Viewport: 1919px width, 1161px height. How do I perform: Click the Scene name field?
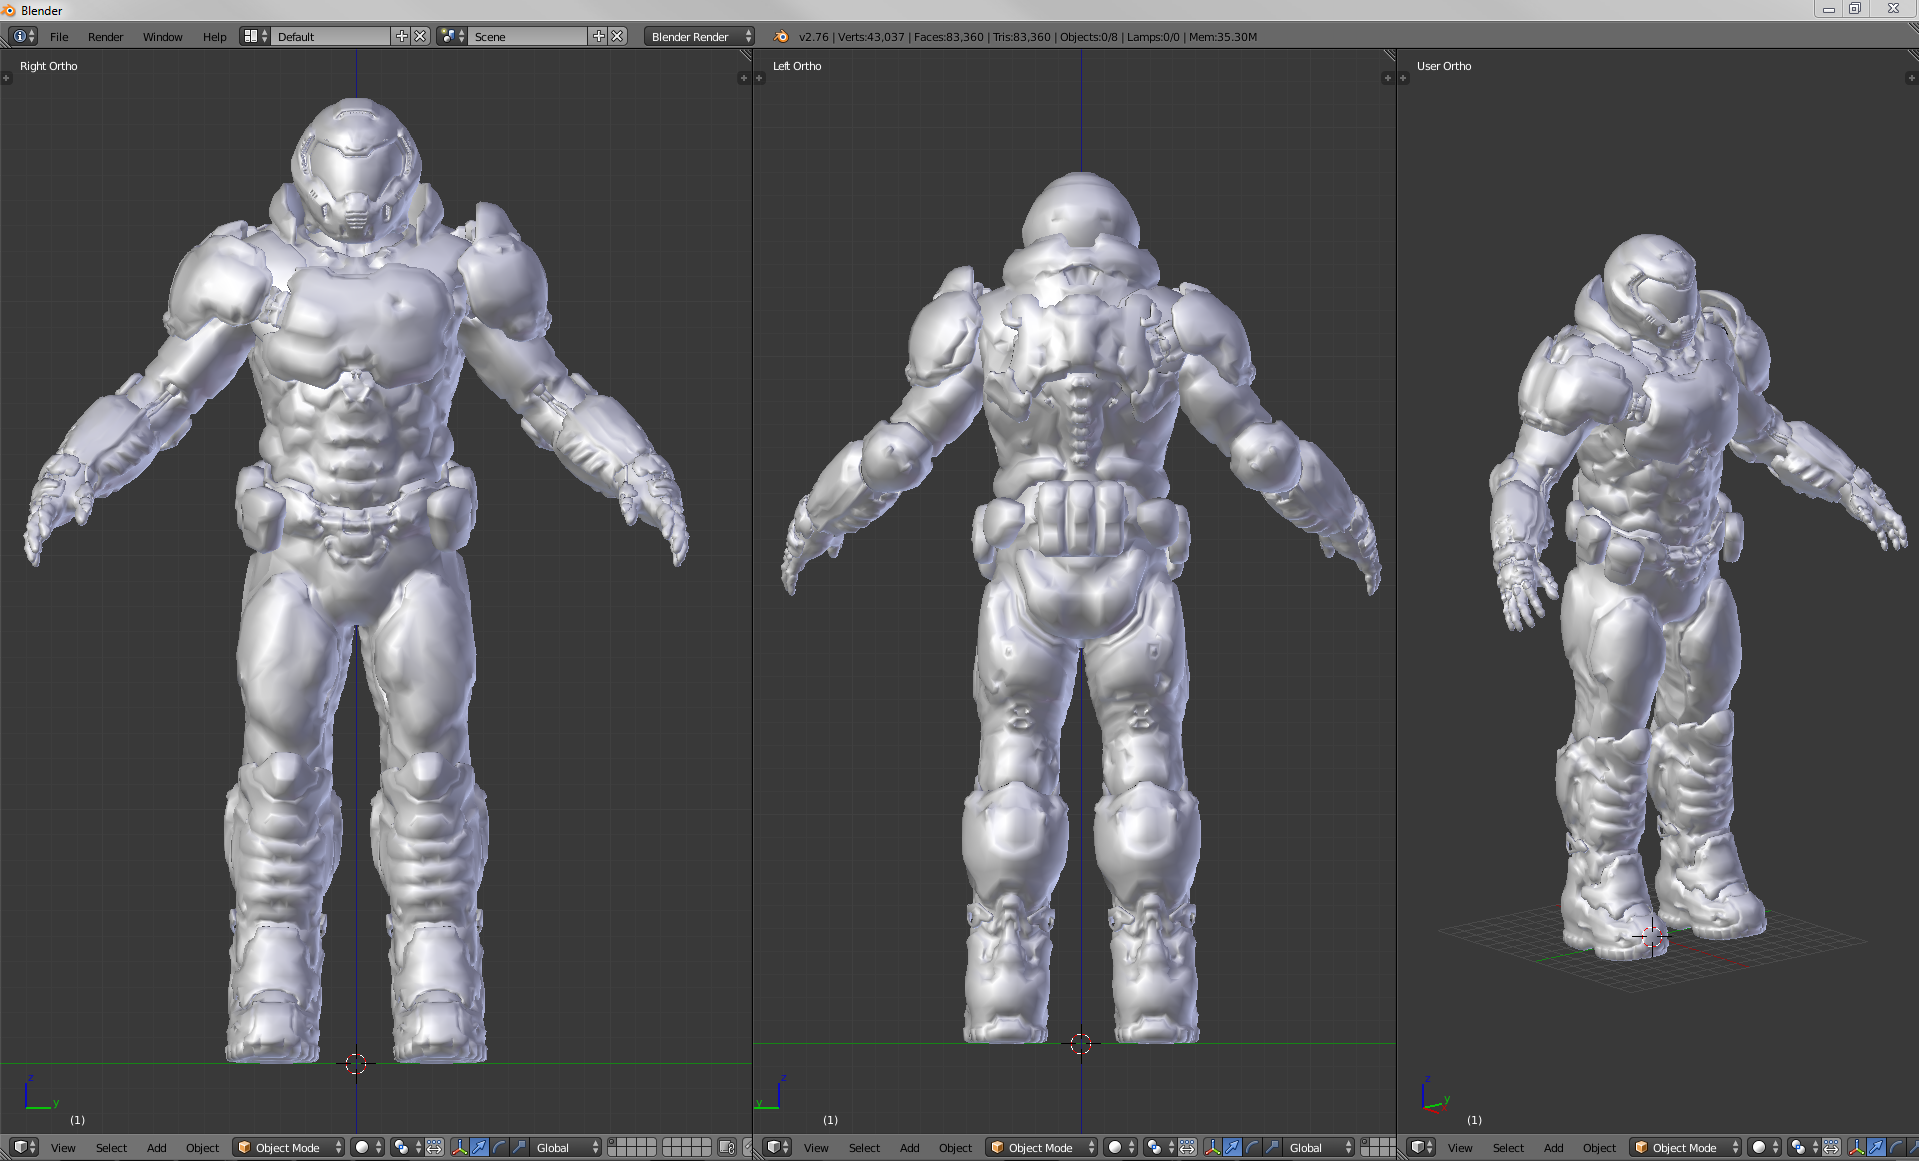pos(528,36)
